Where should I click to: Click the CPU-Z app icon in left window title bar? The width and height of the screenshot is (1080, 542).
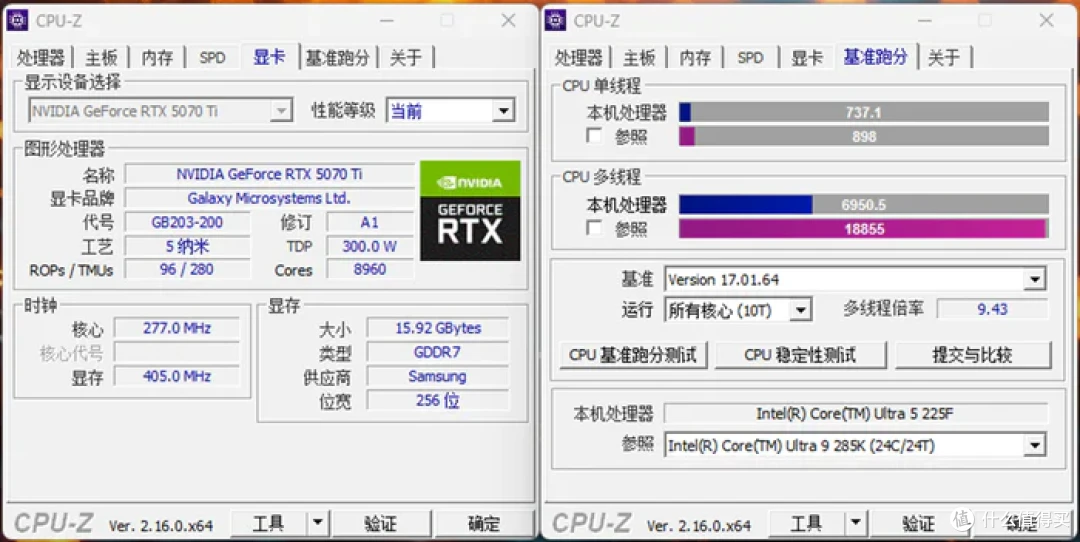pos(17,20)
